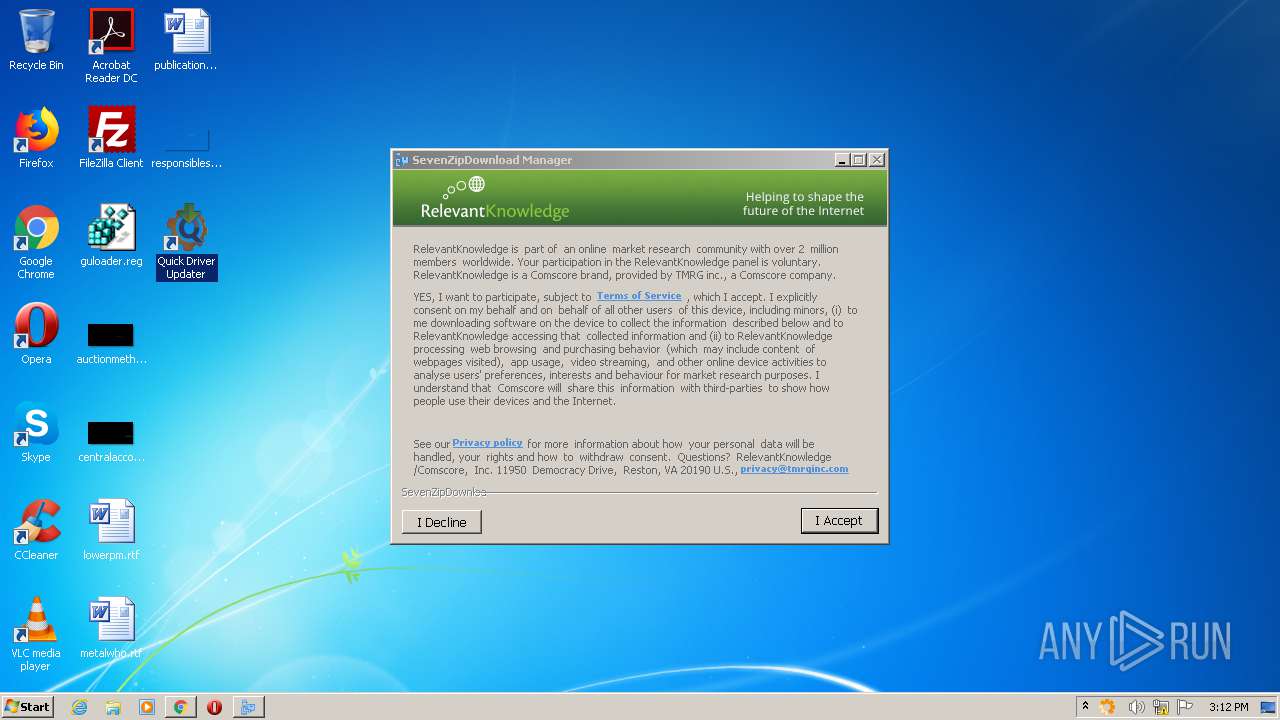Open the Start menu
The width and height of the screenshot is (1280, 720).
pos(27,707)
